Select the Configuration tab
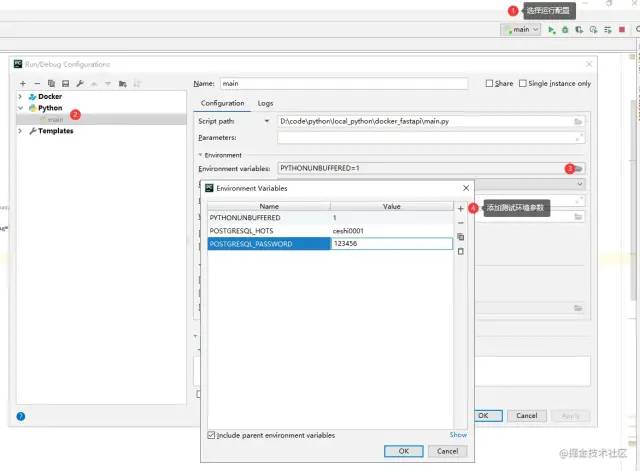The height and width of the screenshot is (471, 640). pos(222,103)
